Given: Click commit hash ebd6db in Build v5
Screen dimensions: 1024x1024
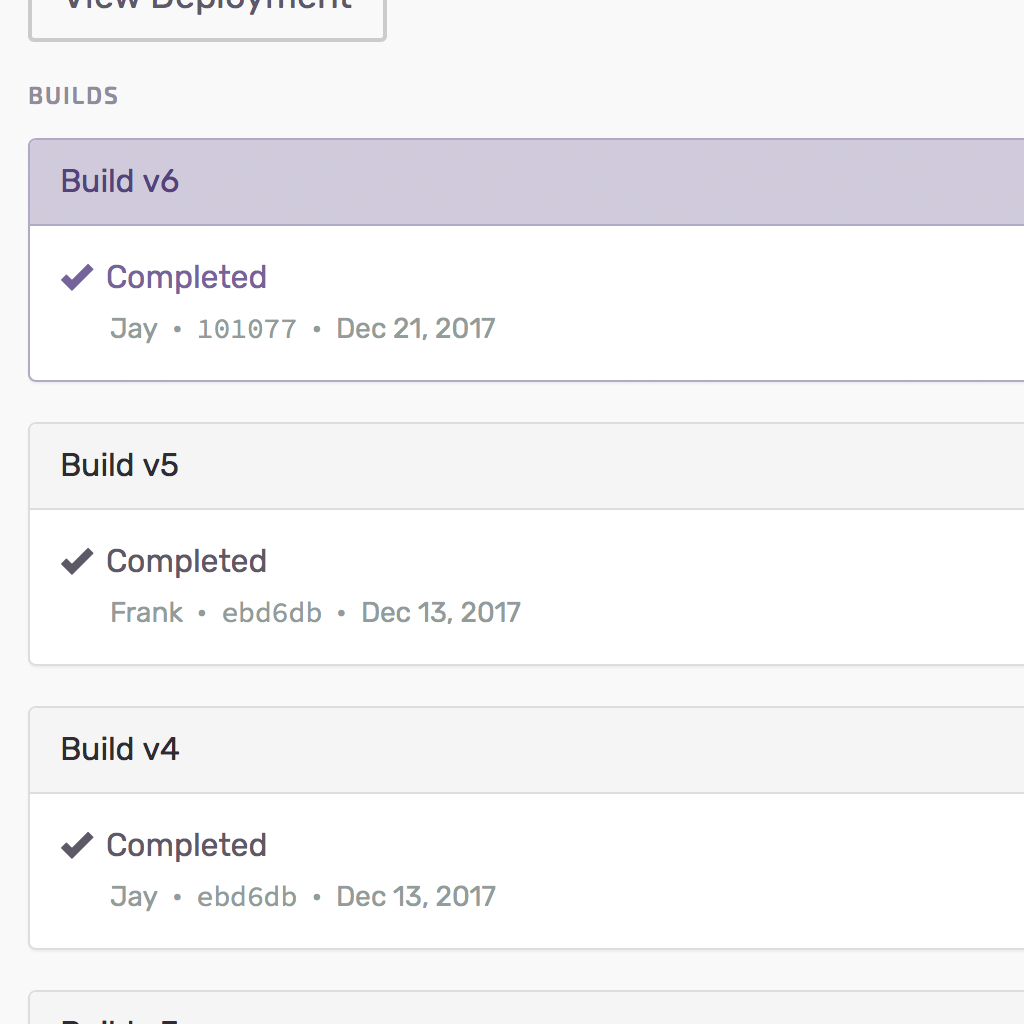Looking at the screenshot, I should pos(272,613).
